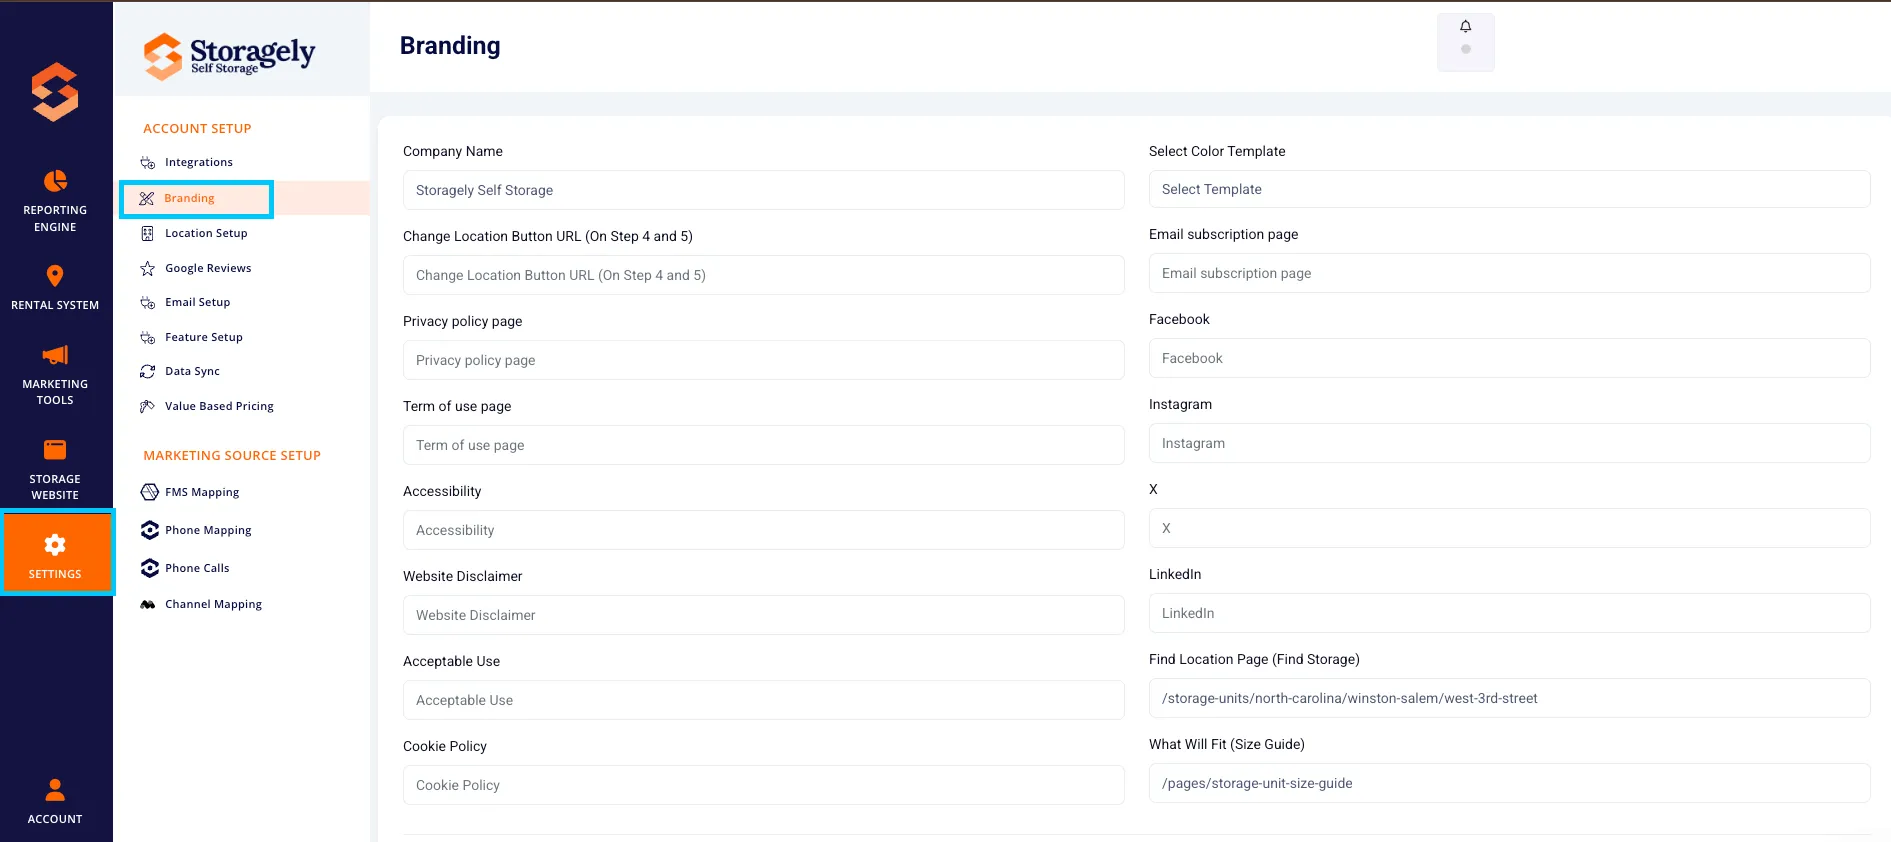Click the notification bell icon

pos(1465,27)
